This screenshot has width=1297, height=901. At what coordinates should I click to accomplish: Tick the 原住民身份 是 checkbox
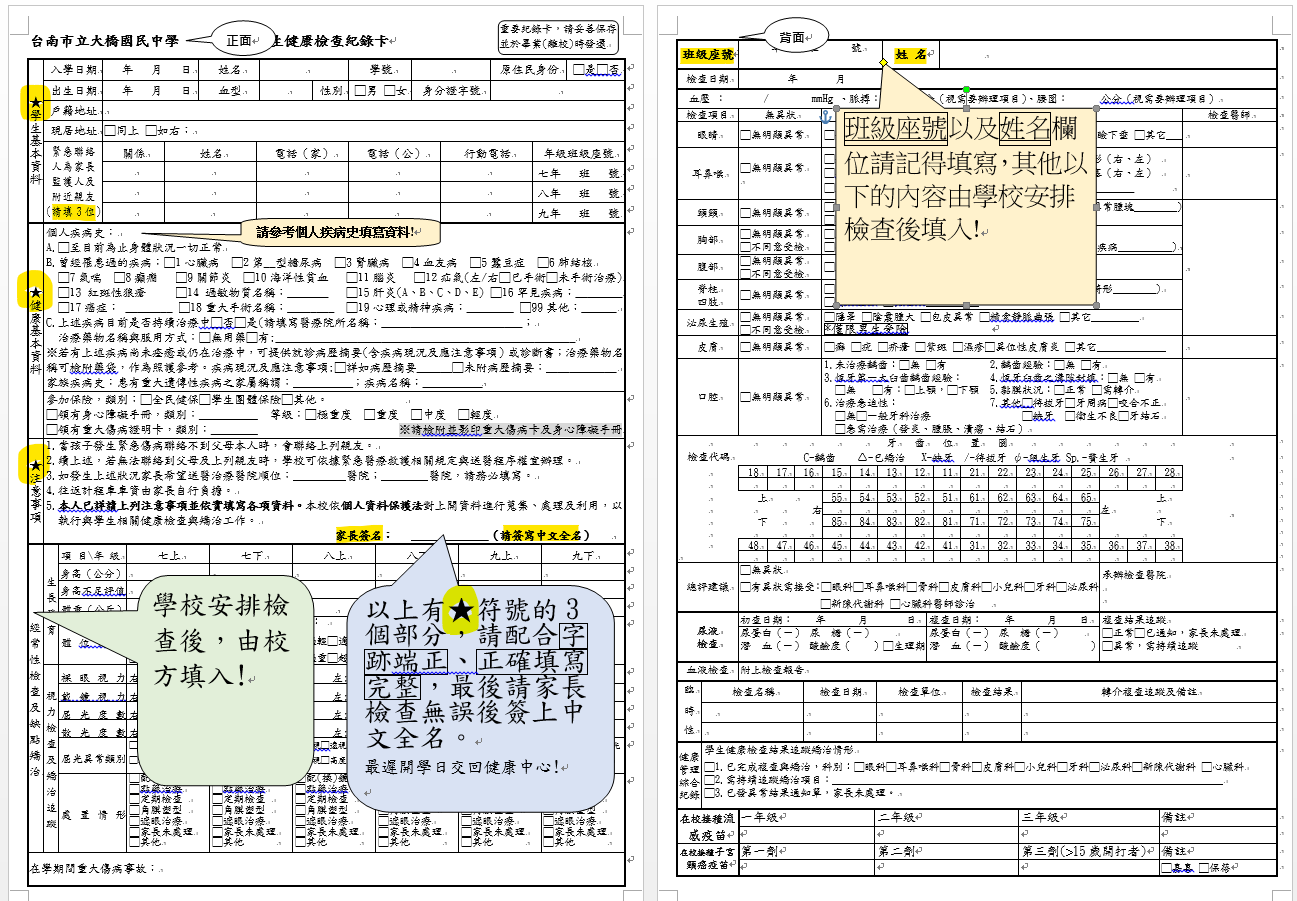click(579, 70)
